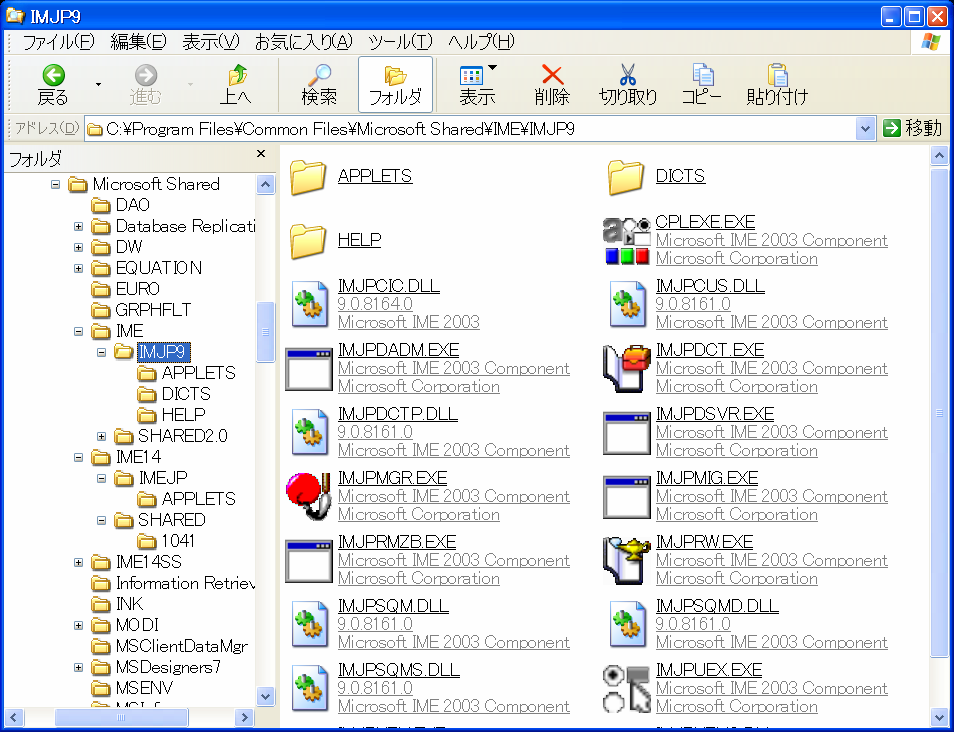Select the 1041 folder in tree
954x732 pixels.
[x=166, y=541]
